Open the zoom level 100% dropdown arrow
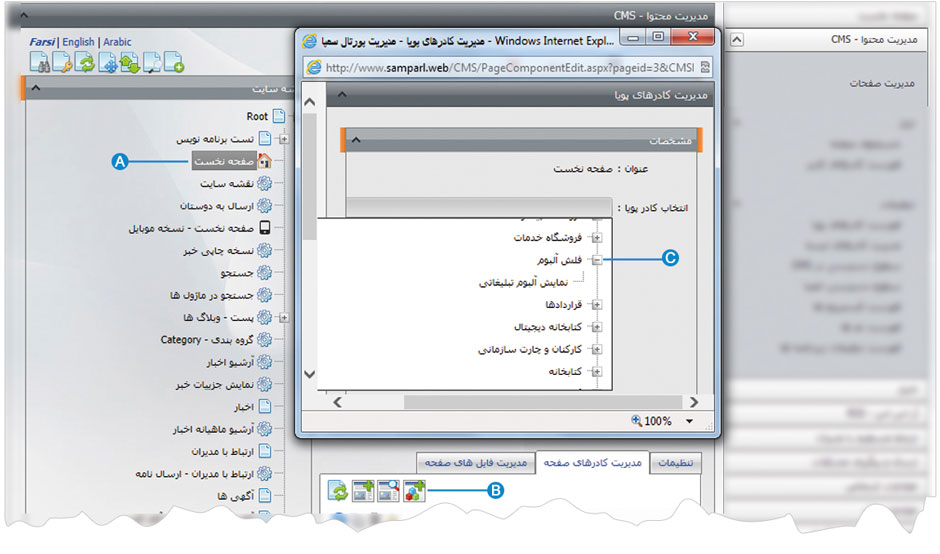 689,422
